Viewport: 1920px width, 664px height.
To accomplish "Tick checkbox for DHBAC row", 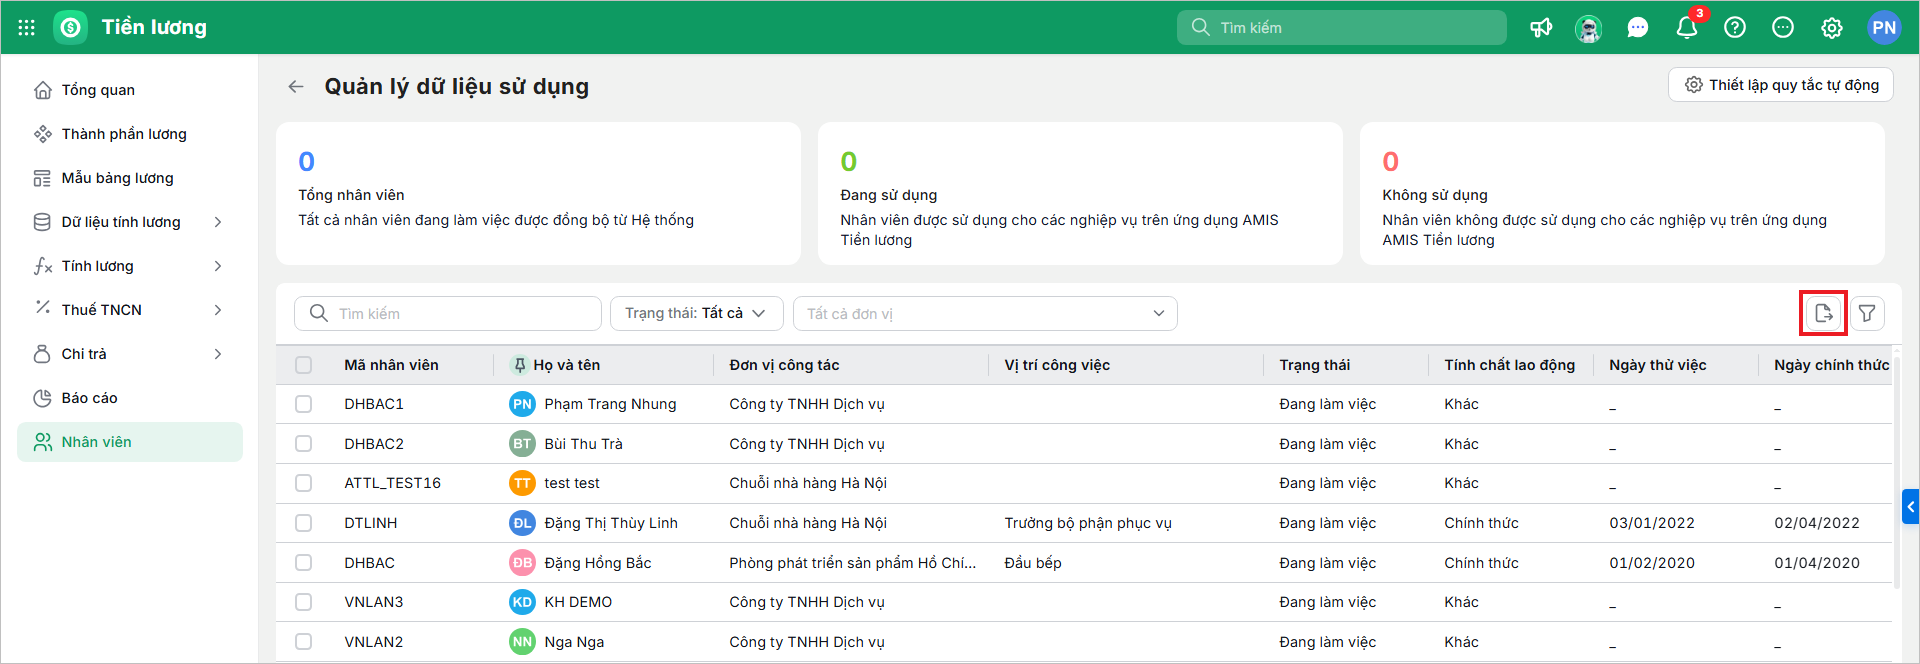I will click(x=303, y=563).
